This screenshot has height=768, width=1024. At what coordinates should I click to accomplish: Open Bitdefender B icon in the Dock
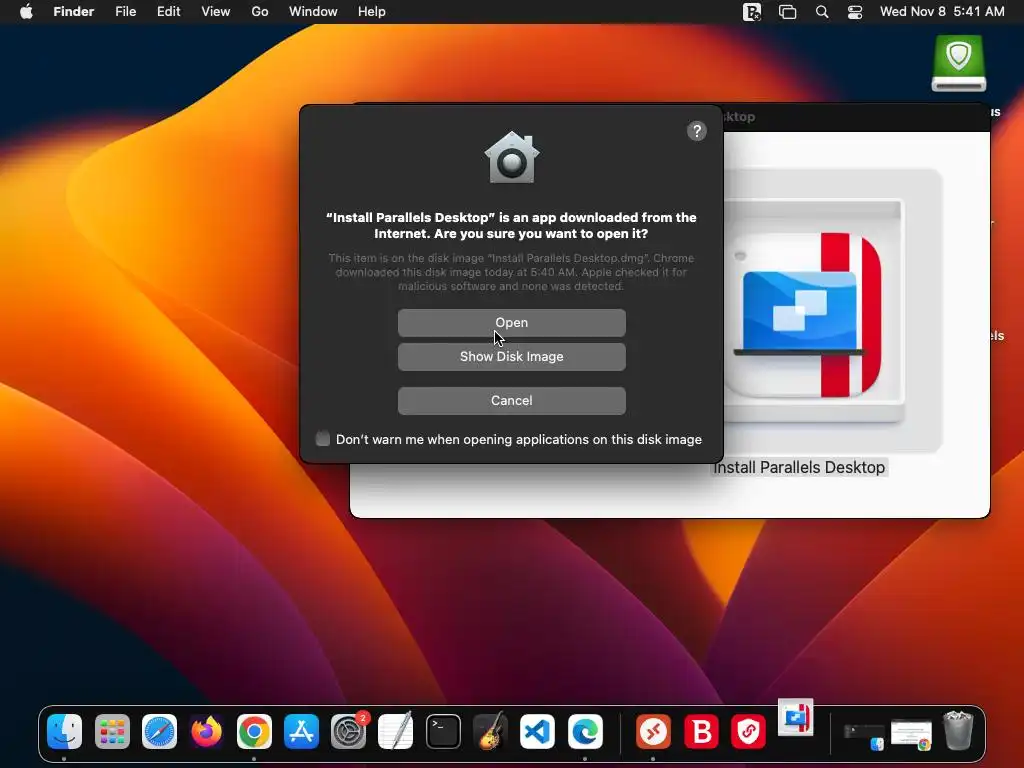(x=701, y=731)
